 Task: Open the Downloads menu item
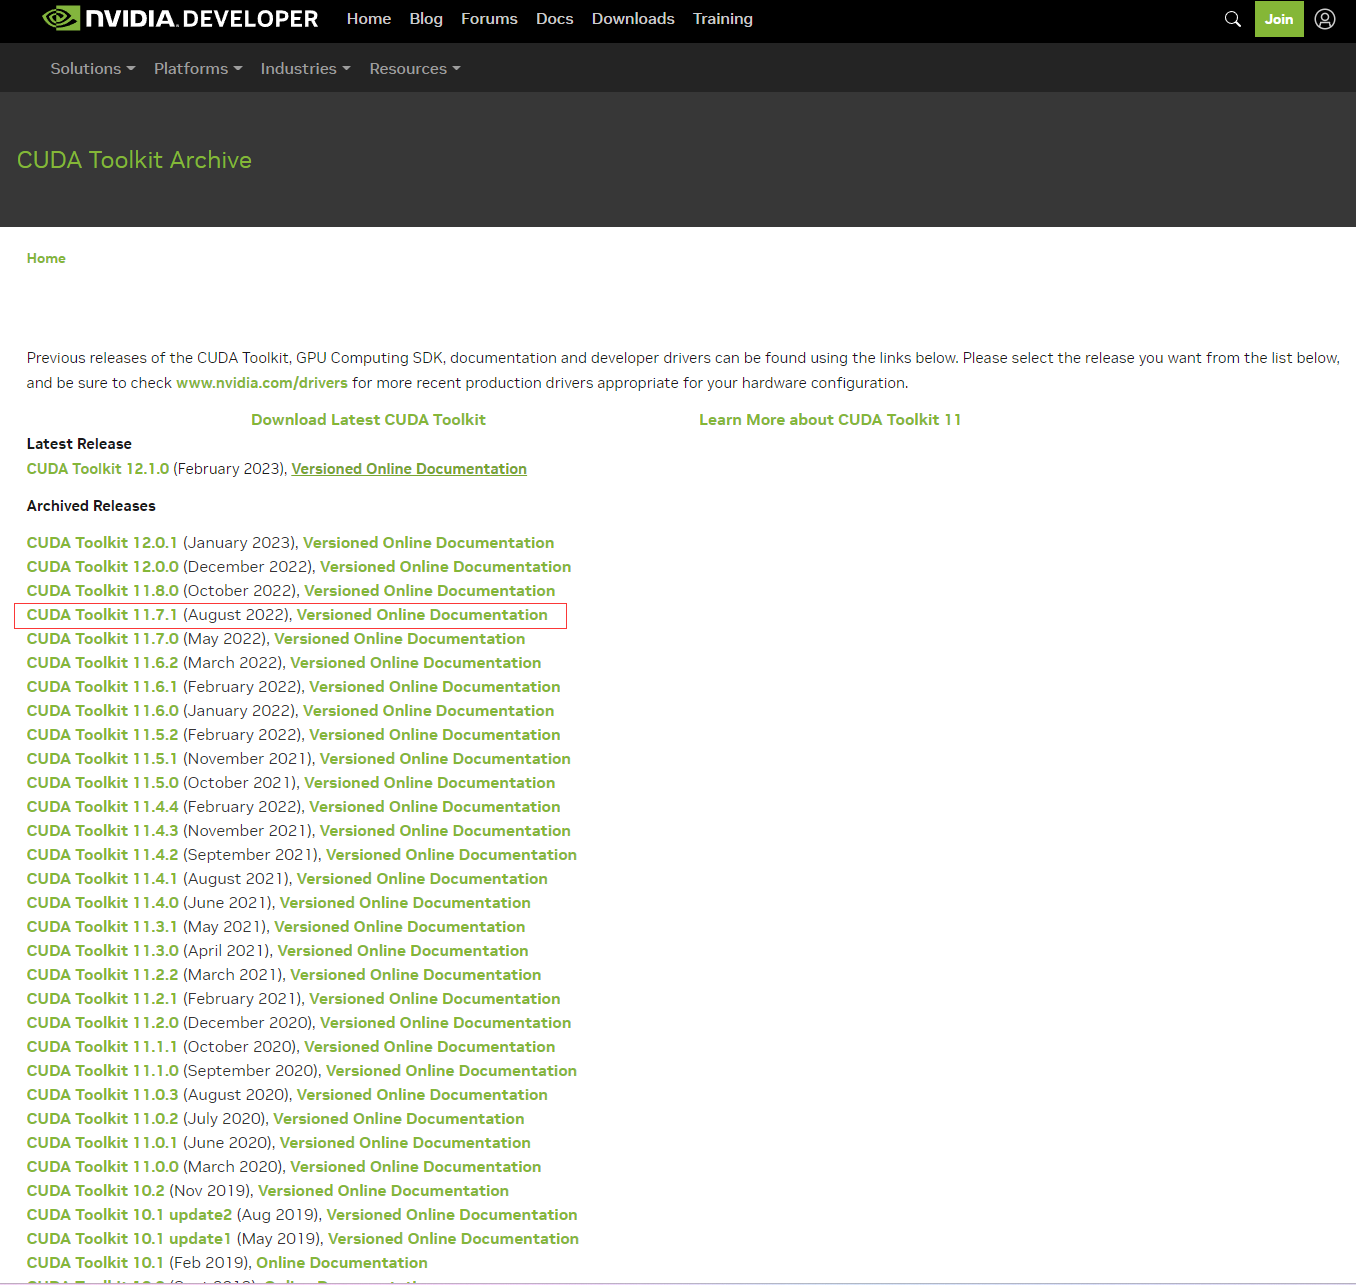click(x=632, y=19)
